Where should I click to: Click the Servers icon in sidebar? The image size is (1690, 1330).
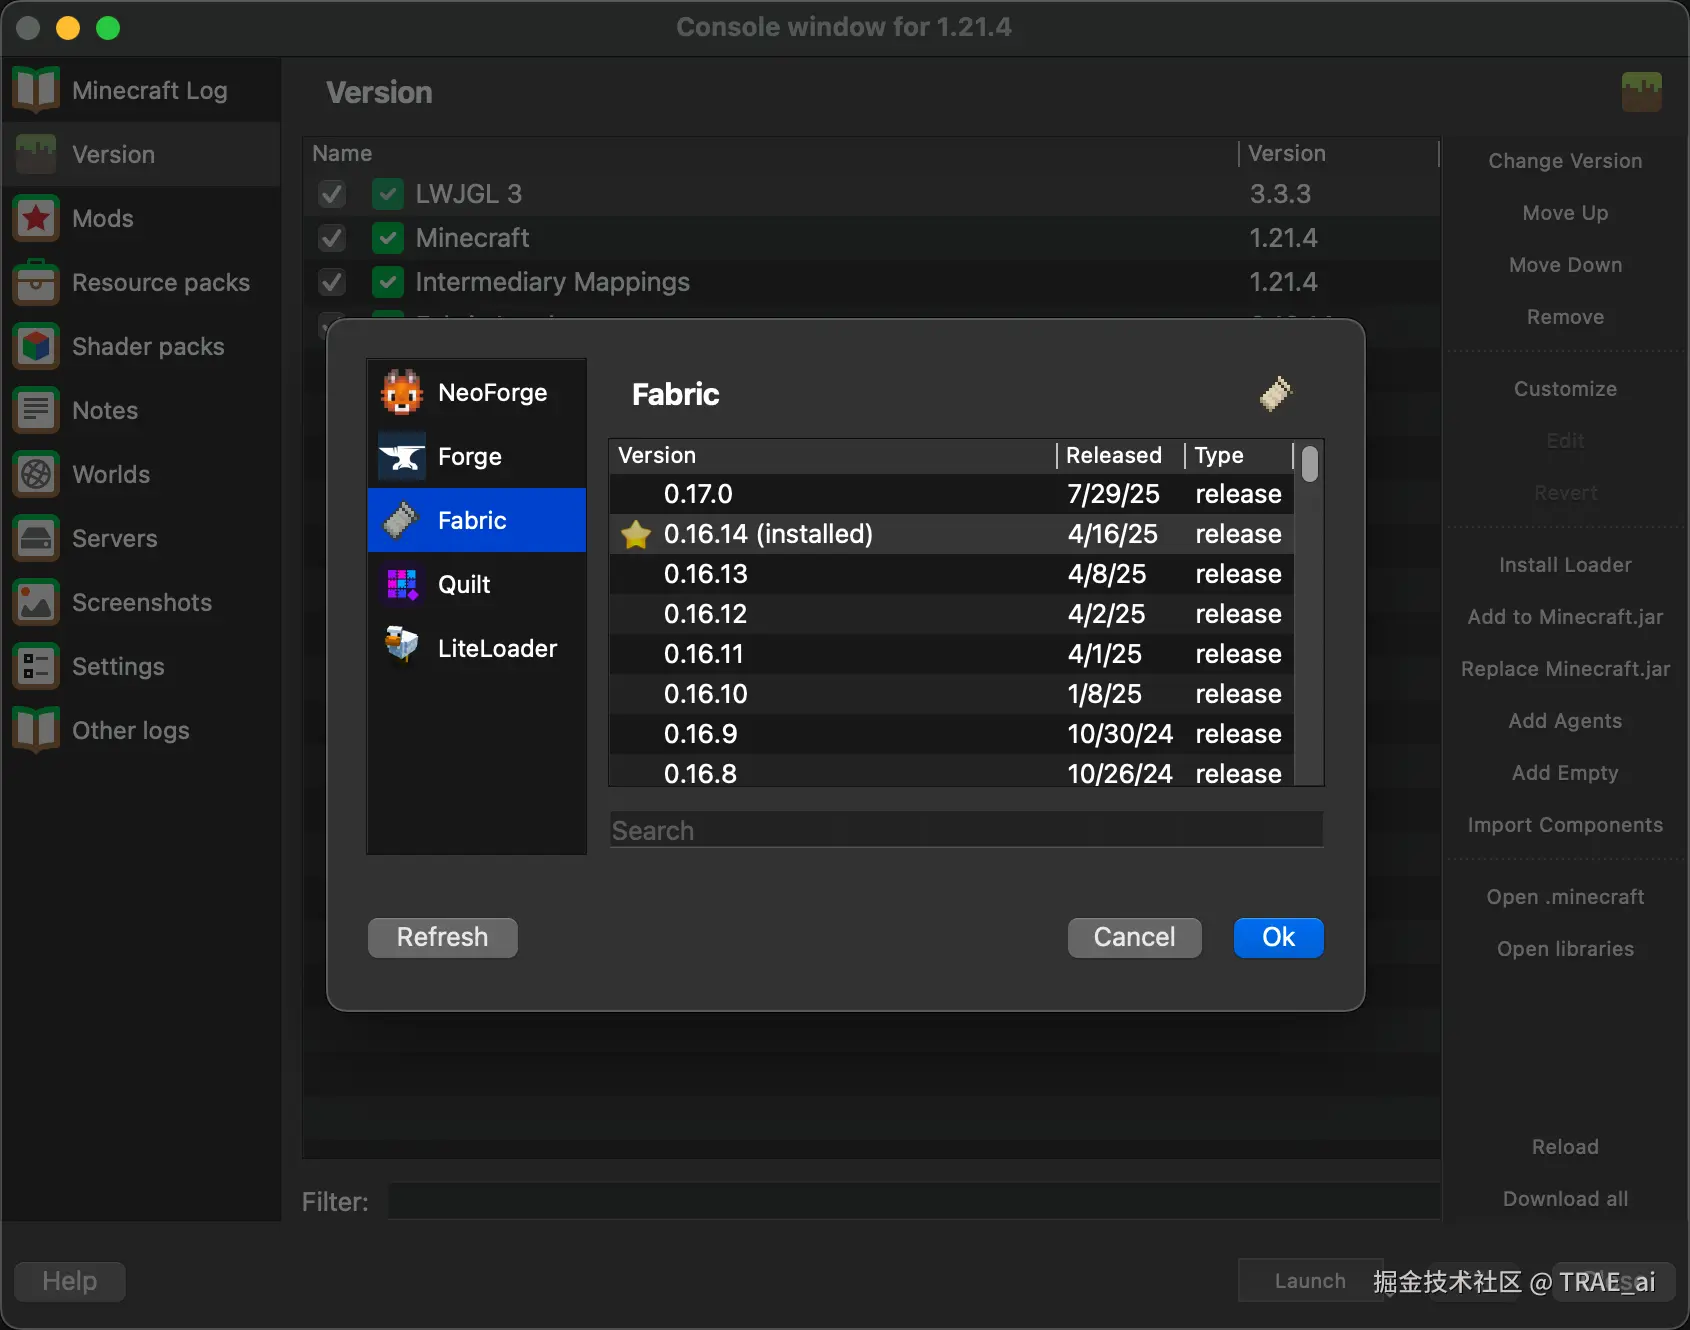pos(36,538)
